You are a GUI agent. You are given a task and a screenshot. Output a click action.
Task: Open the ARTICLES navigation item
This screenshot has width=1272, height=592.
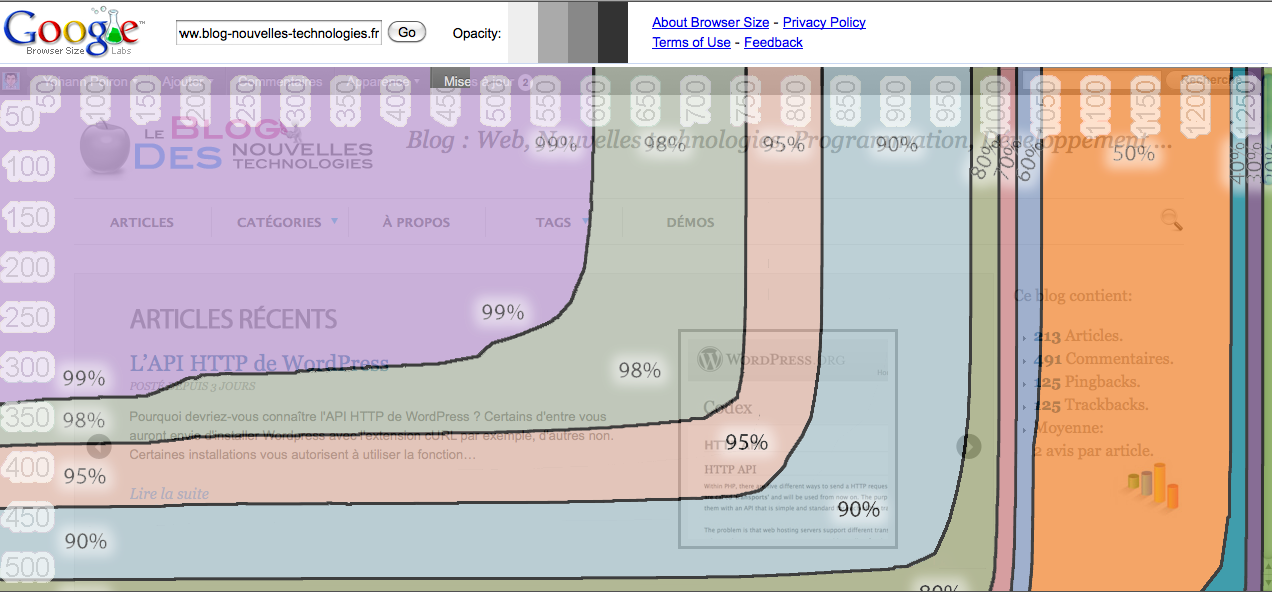142,222
